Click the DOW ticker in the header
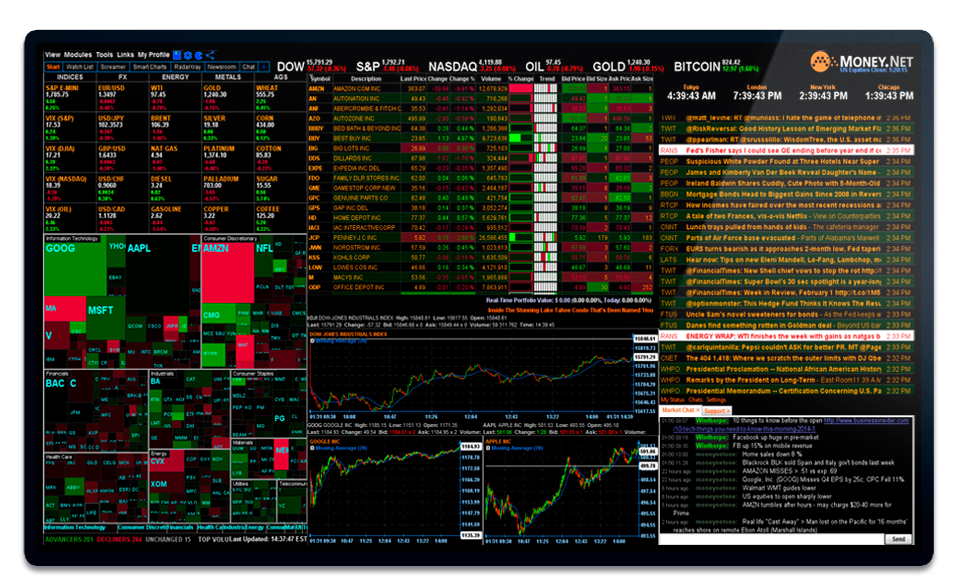Viewport: 960px width, 588px height. (311, 66)
